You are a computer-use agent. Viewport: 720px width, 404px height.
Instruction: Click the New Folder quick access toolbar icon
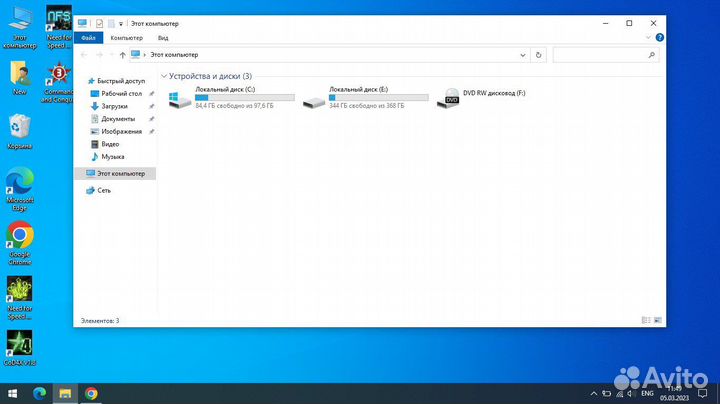point(111,23)
